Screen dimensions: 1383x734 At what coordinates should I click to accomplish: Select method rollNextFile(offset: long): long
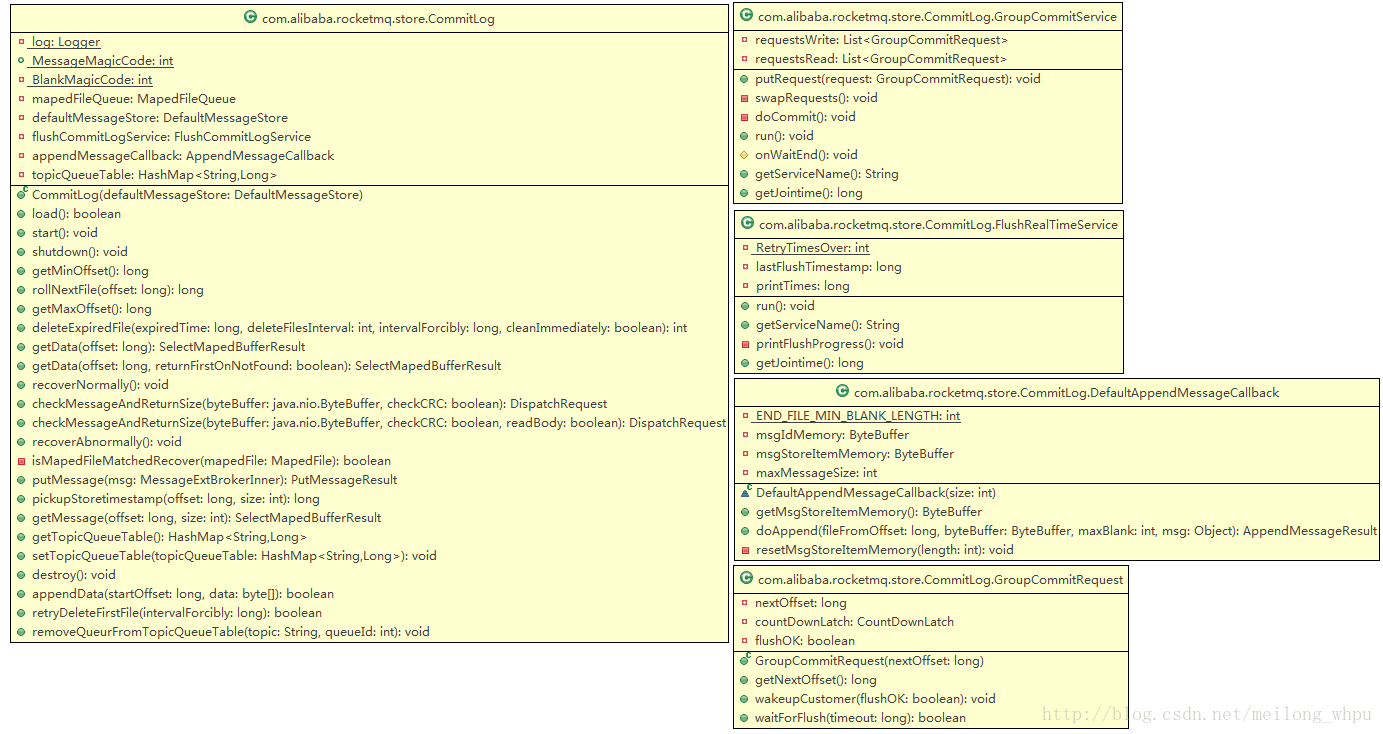point(118,290)
